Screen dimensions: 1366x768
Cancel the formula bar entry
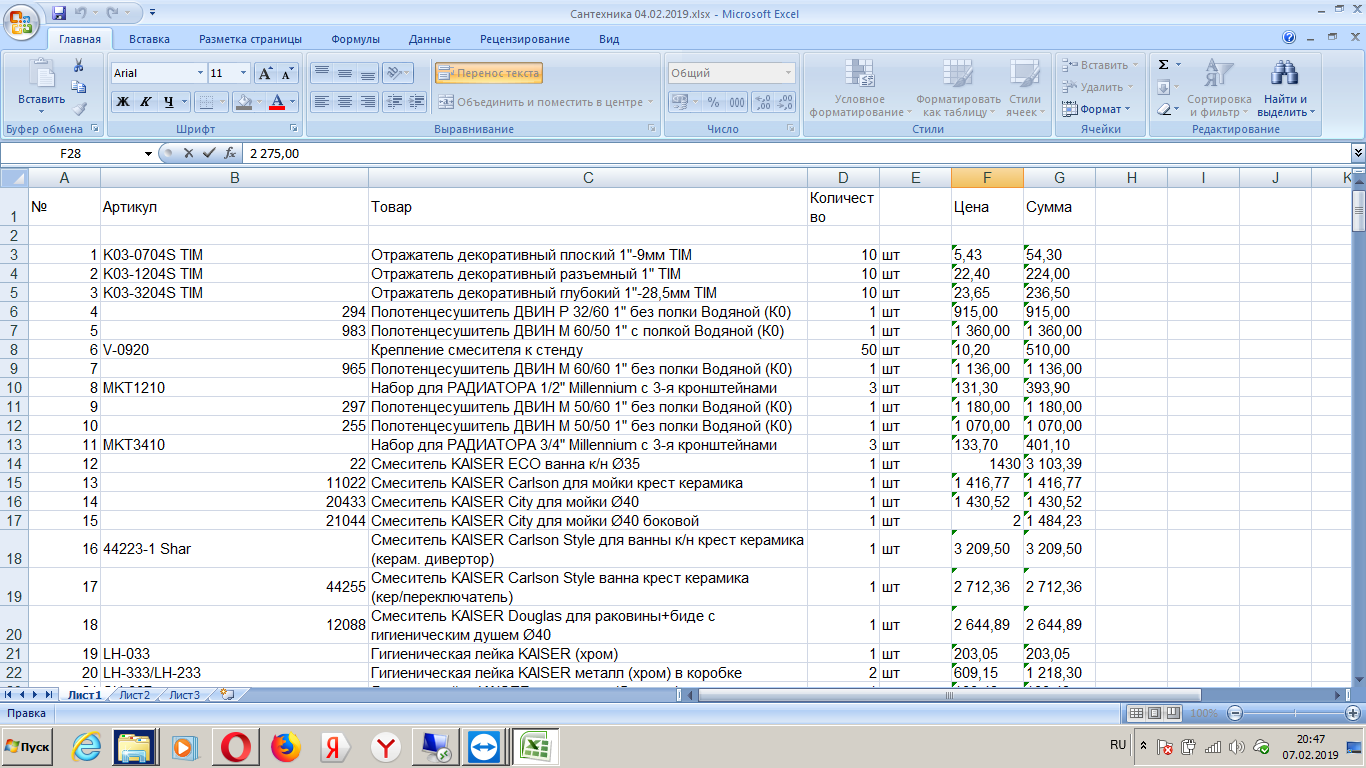[x=189, y=153]
